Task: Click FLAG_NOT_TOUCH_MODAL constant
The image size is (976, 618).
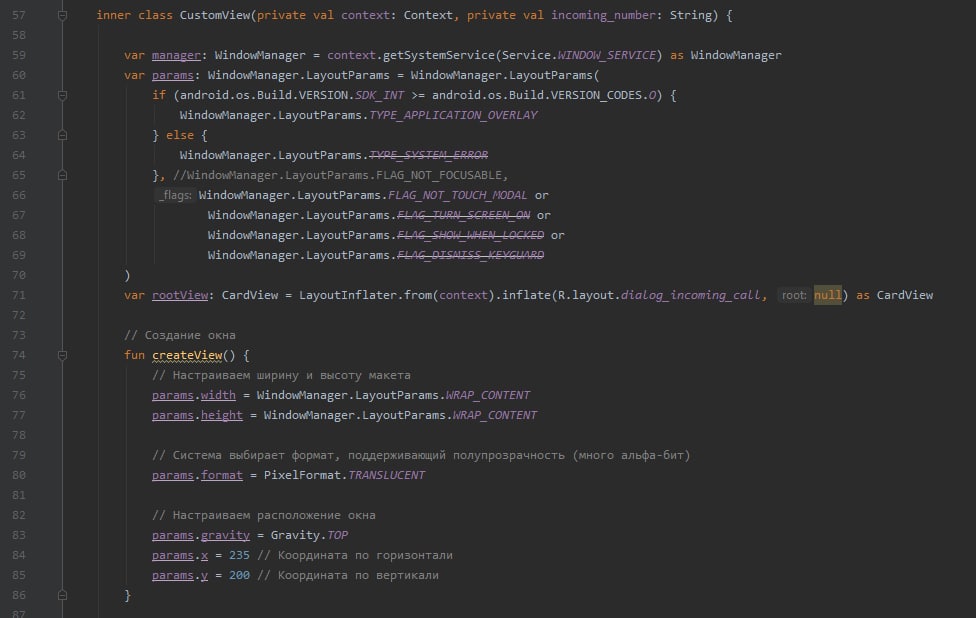Action: pyautogui.click(x=458, y=195)
